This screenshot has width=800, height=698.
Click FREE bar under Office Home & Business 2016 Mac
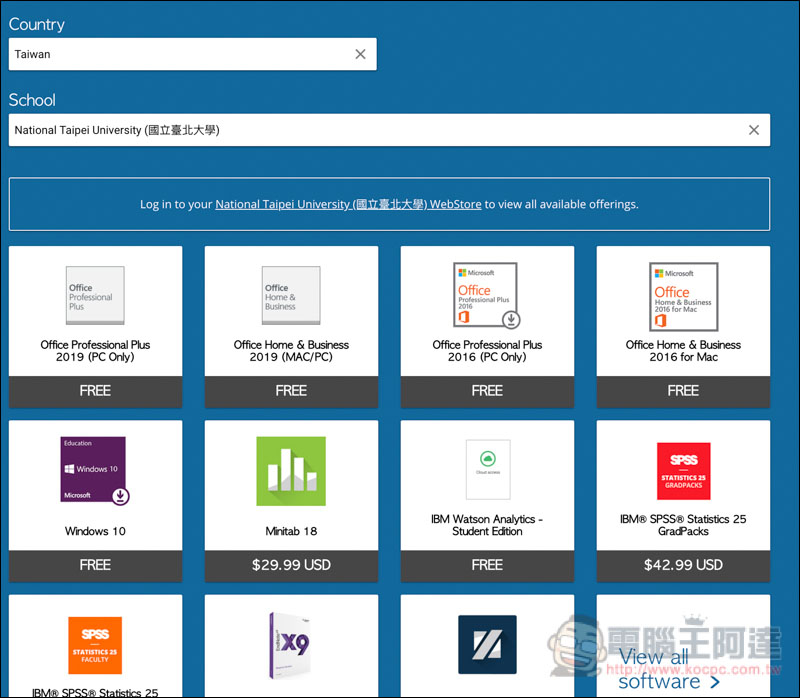click(683, 391)
